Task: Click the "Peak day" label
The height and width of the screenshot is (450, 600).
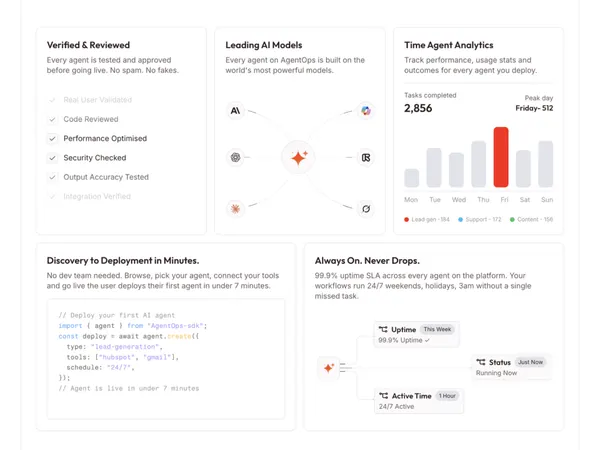Action: tap(539, 98)
